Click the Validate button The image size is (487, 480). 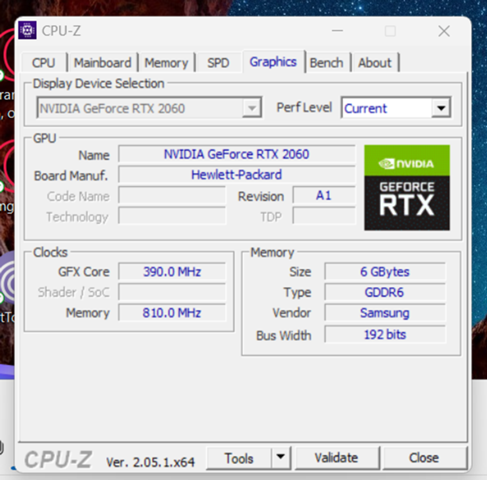click(337, 458)
